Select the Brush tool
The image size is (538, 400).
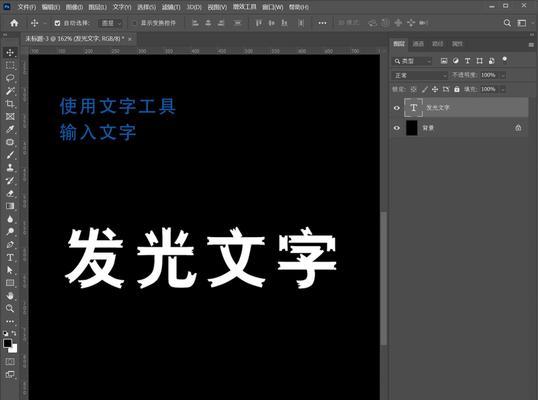[x=10, y=155]
